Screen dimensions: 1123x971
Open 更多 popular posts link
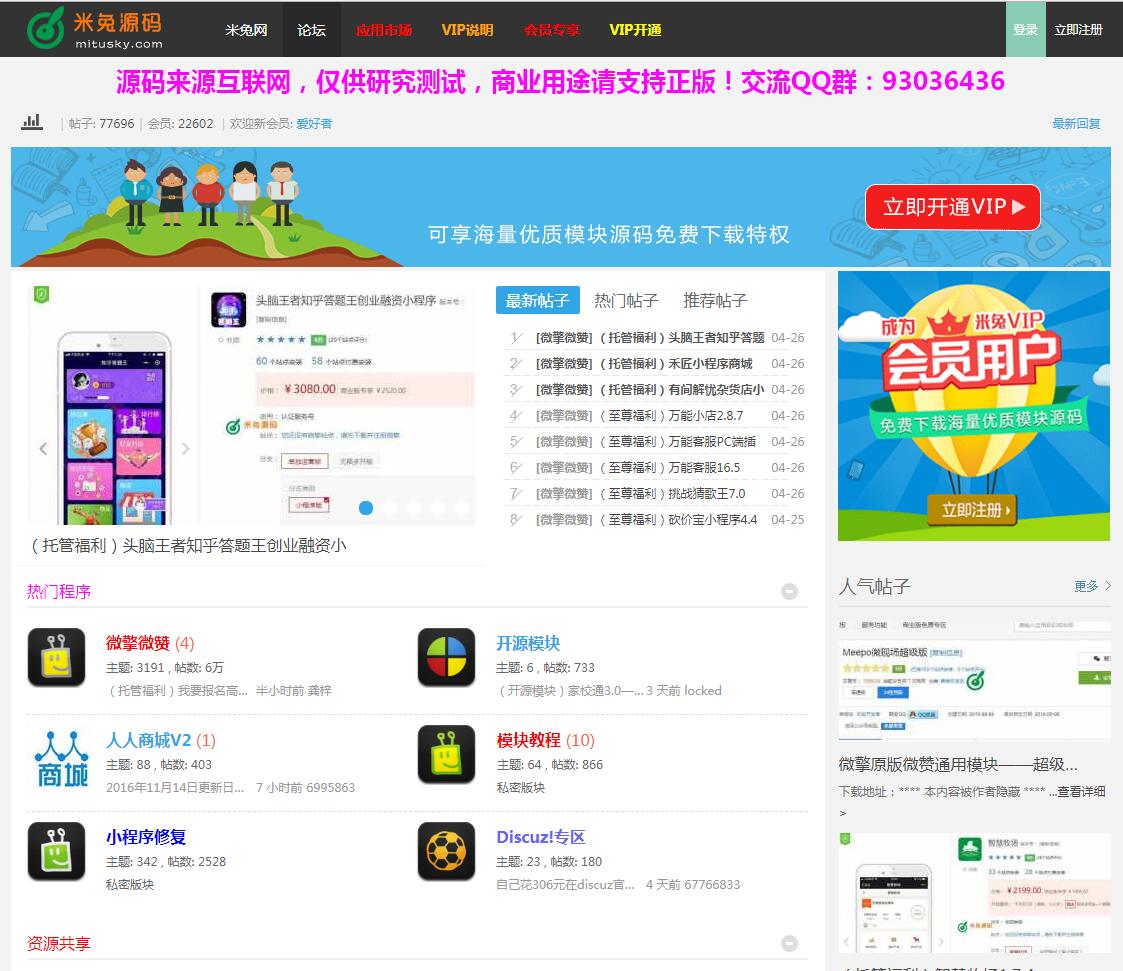tap(1092, 586)
